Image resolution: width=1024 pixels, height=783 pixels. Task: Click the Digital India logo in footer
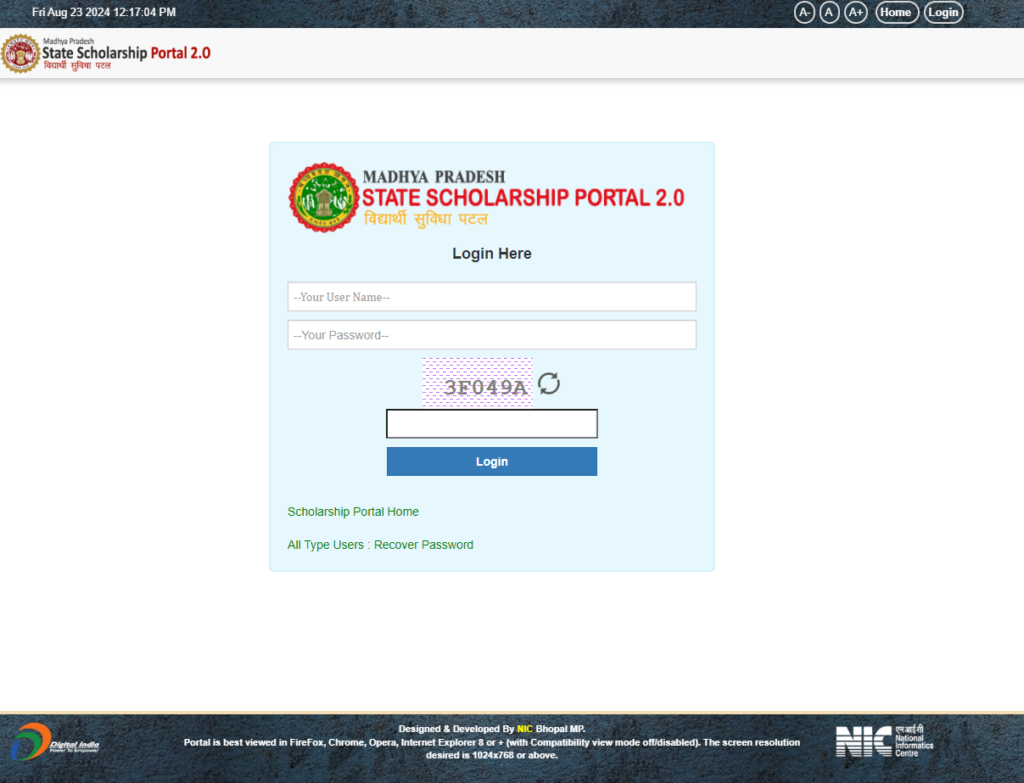click(x=55, y=742)
